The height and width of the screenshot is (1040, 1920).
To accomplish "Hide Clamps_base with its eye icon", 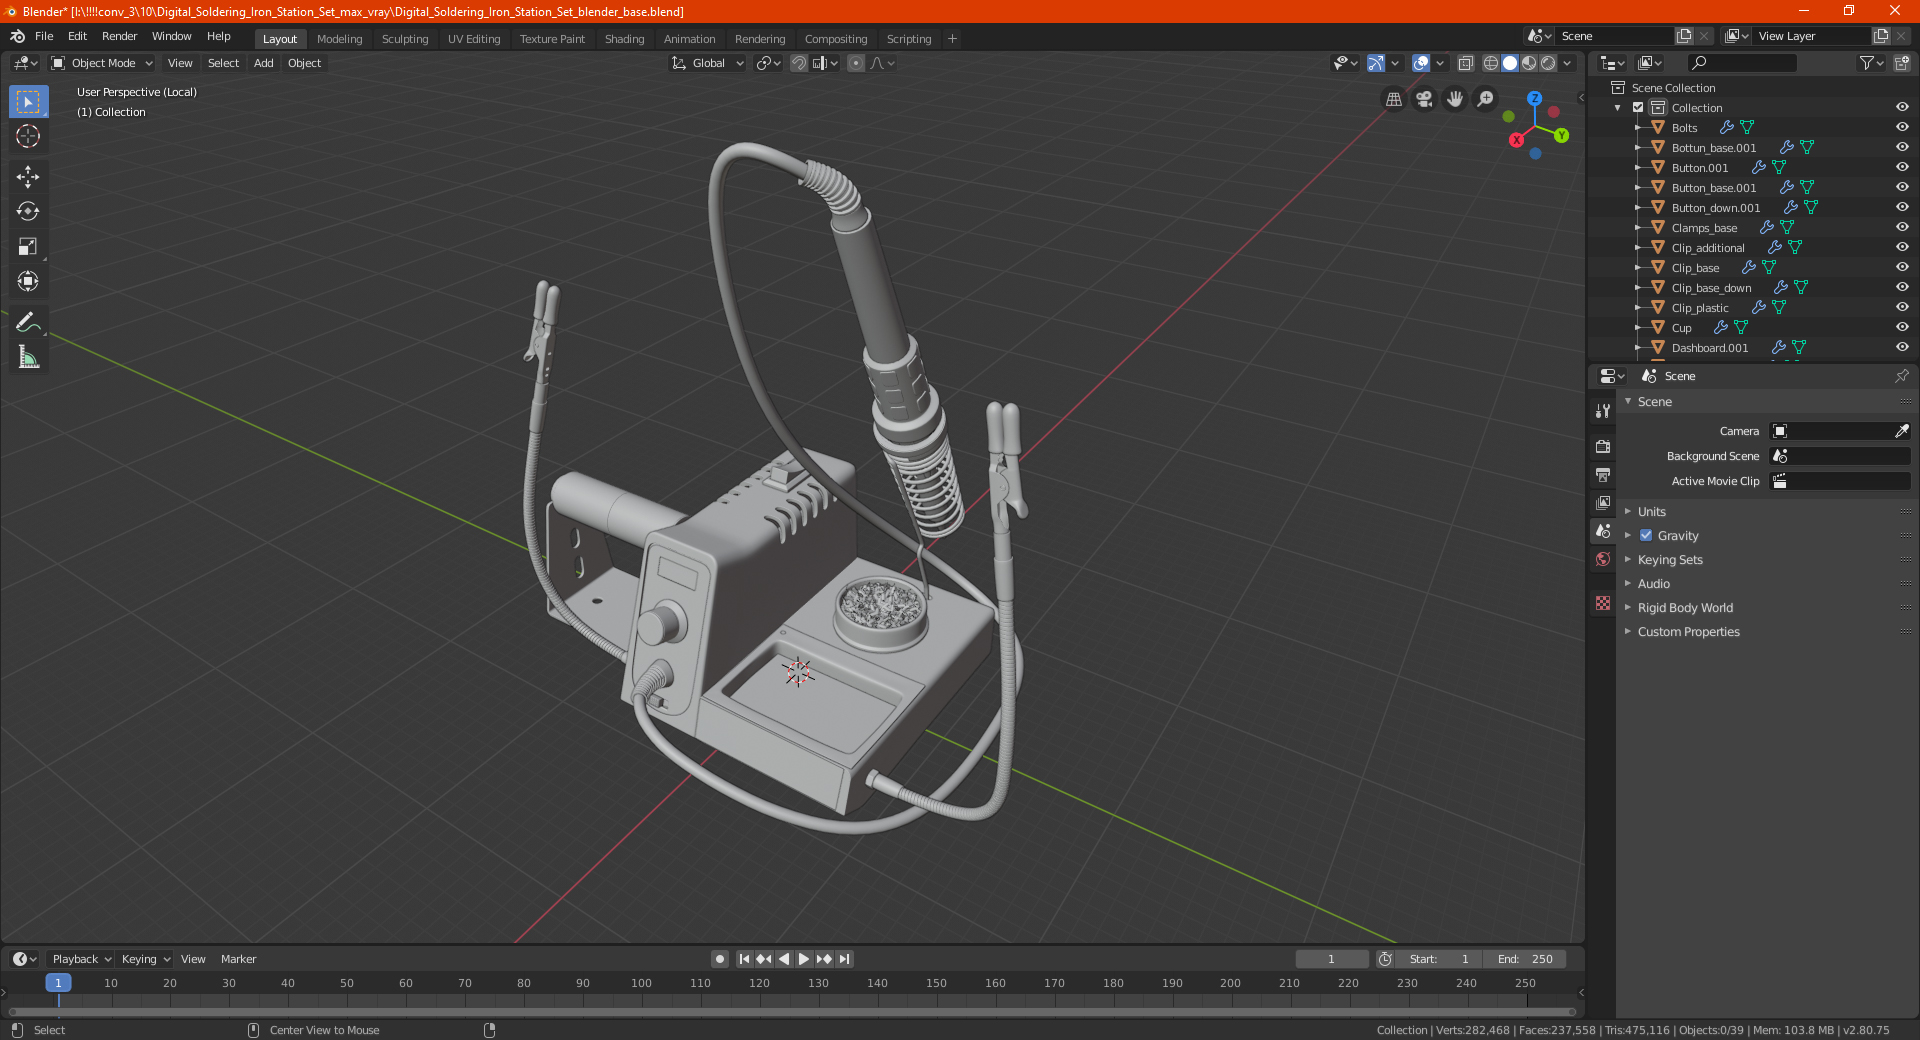I will pos(1902,228).
